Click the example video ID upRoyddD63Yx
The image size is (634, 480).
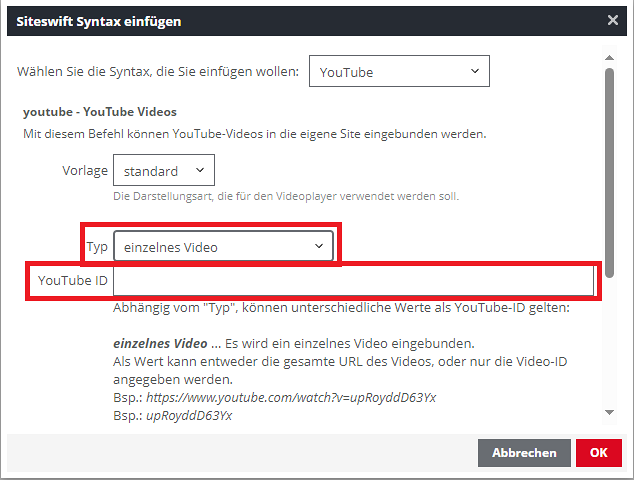[x=188, y=416]
